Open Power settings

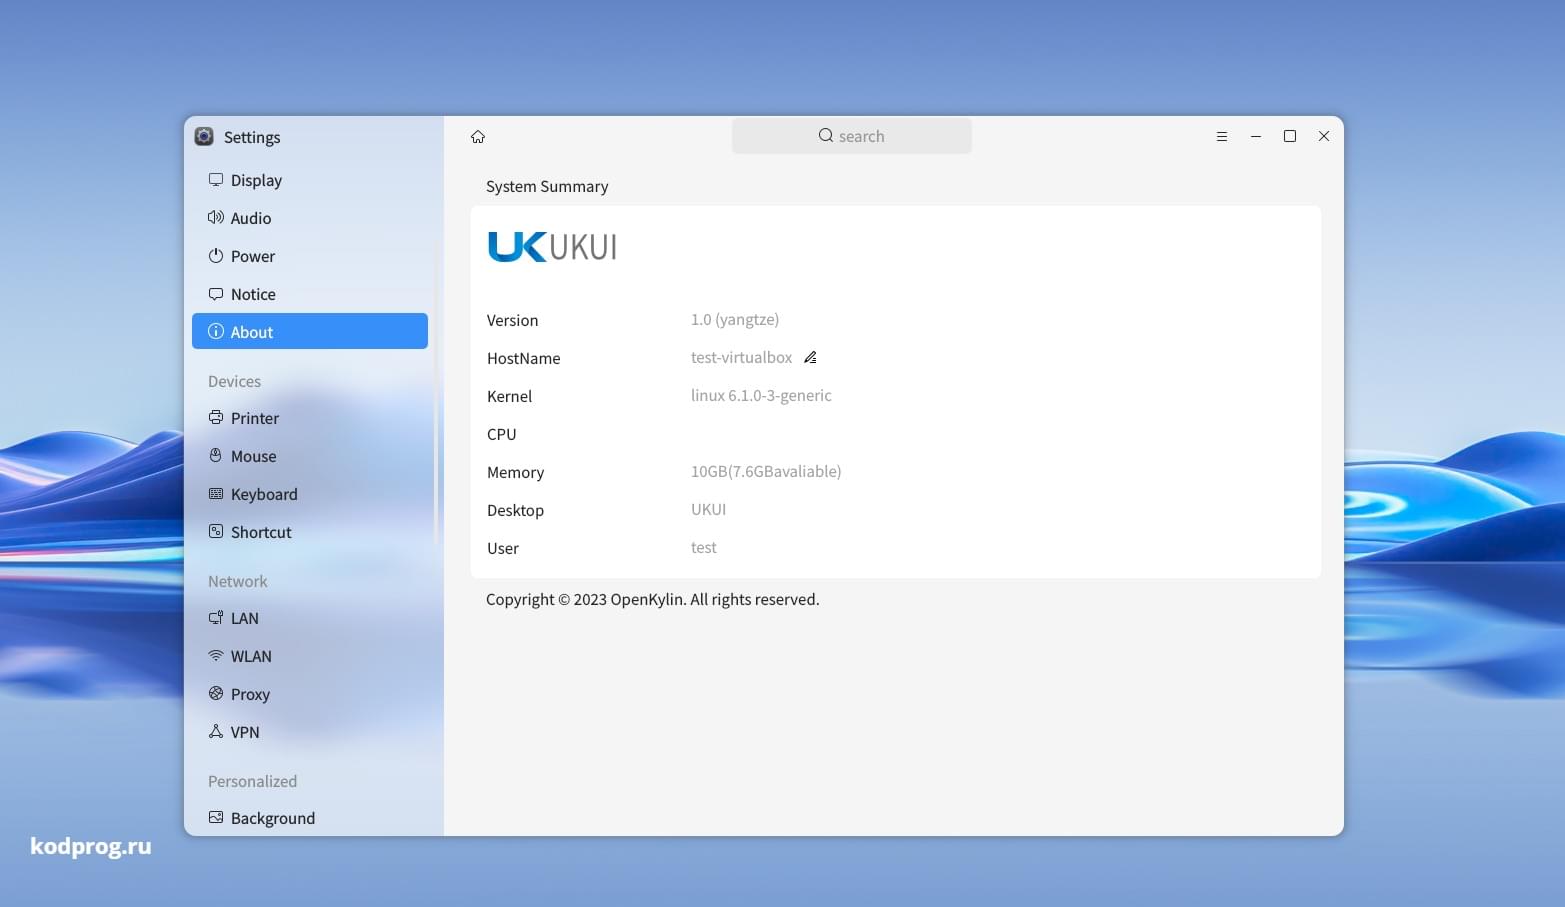coord(310,256)
